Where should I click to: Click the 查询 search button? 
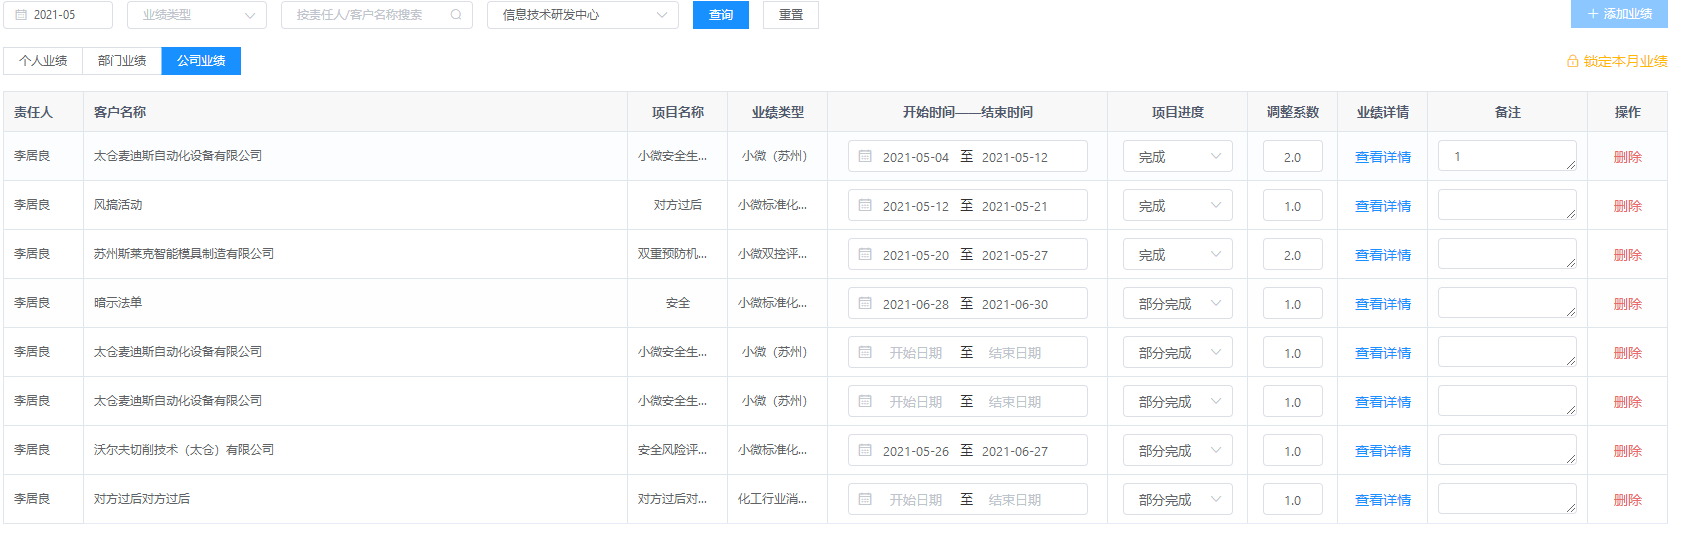coord(721,15)
